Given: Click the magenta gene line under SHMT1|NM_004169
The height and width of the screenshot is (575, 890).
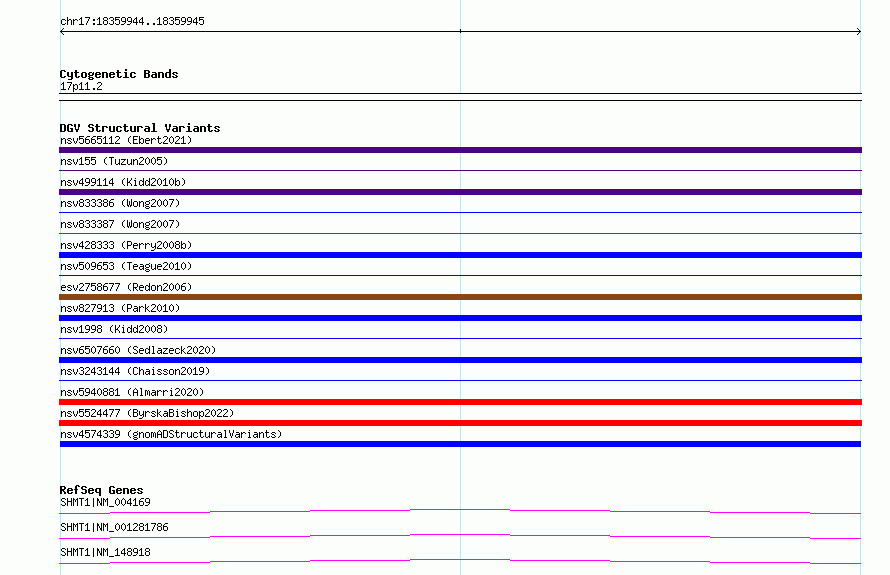Looking at the screenshot, I should 460,510.
